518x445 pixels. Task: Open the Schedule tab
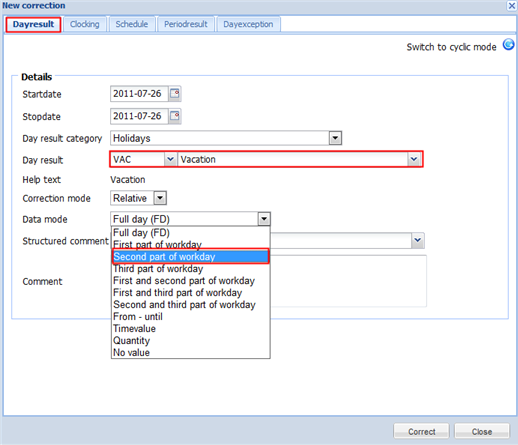point(132,24)
